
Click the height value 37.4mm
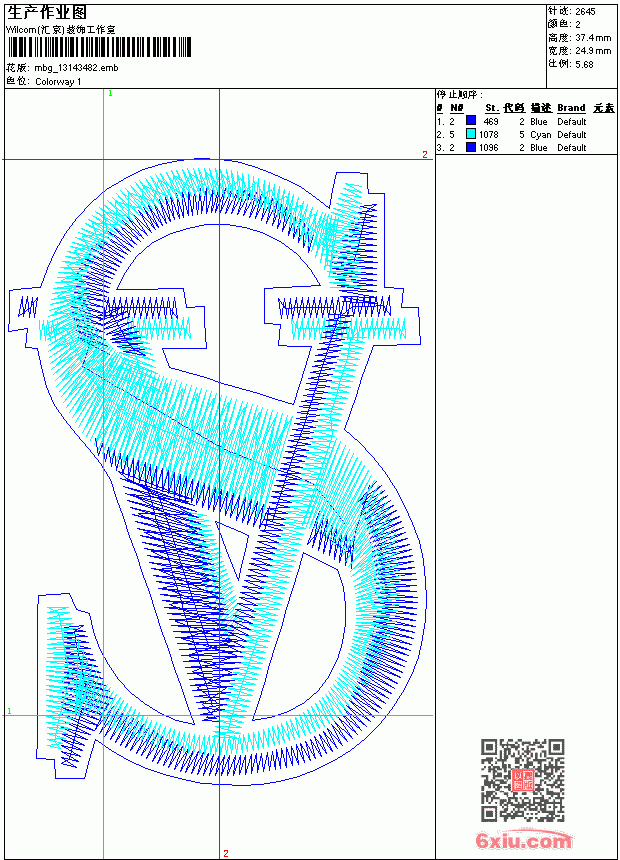593,37
